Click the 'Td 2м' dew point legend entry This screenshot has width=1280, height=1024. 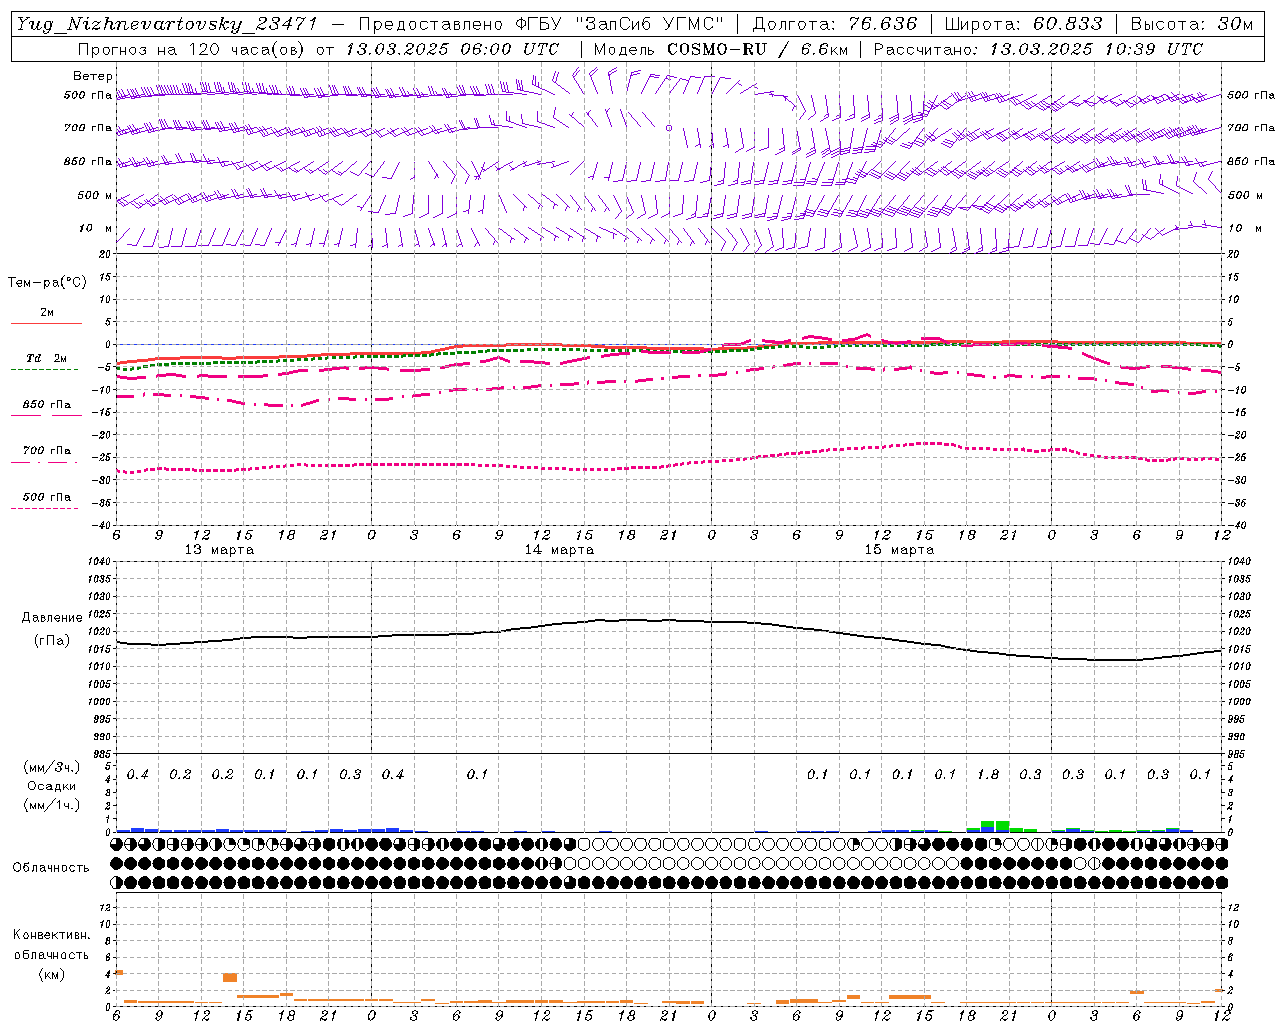[x=46, y=358]
